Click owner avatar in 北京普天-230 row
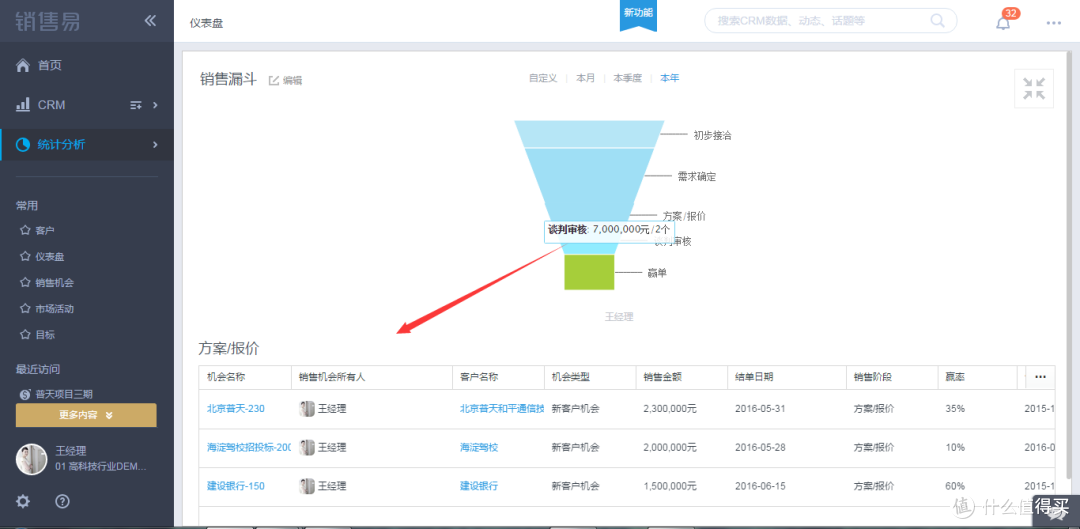This screenshot has width=1080, height=529. tap(307, 408)
